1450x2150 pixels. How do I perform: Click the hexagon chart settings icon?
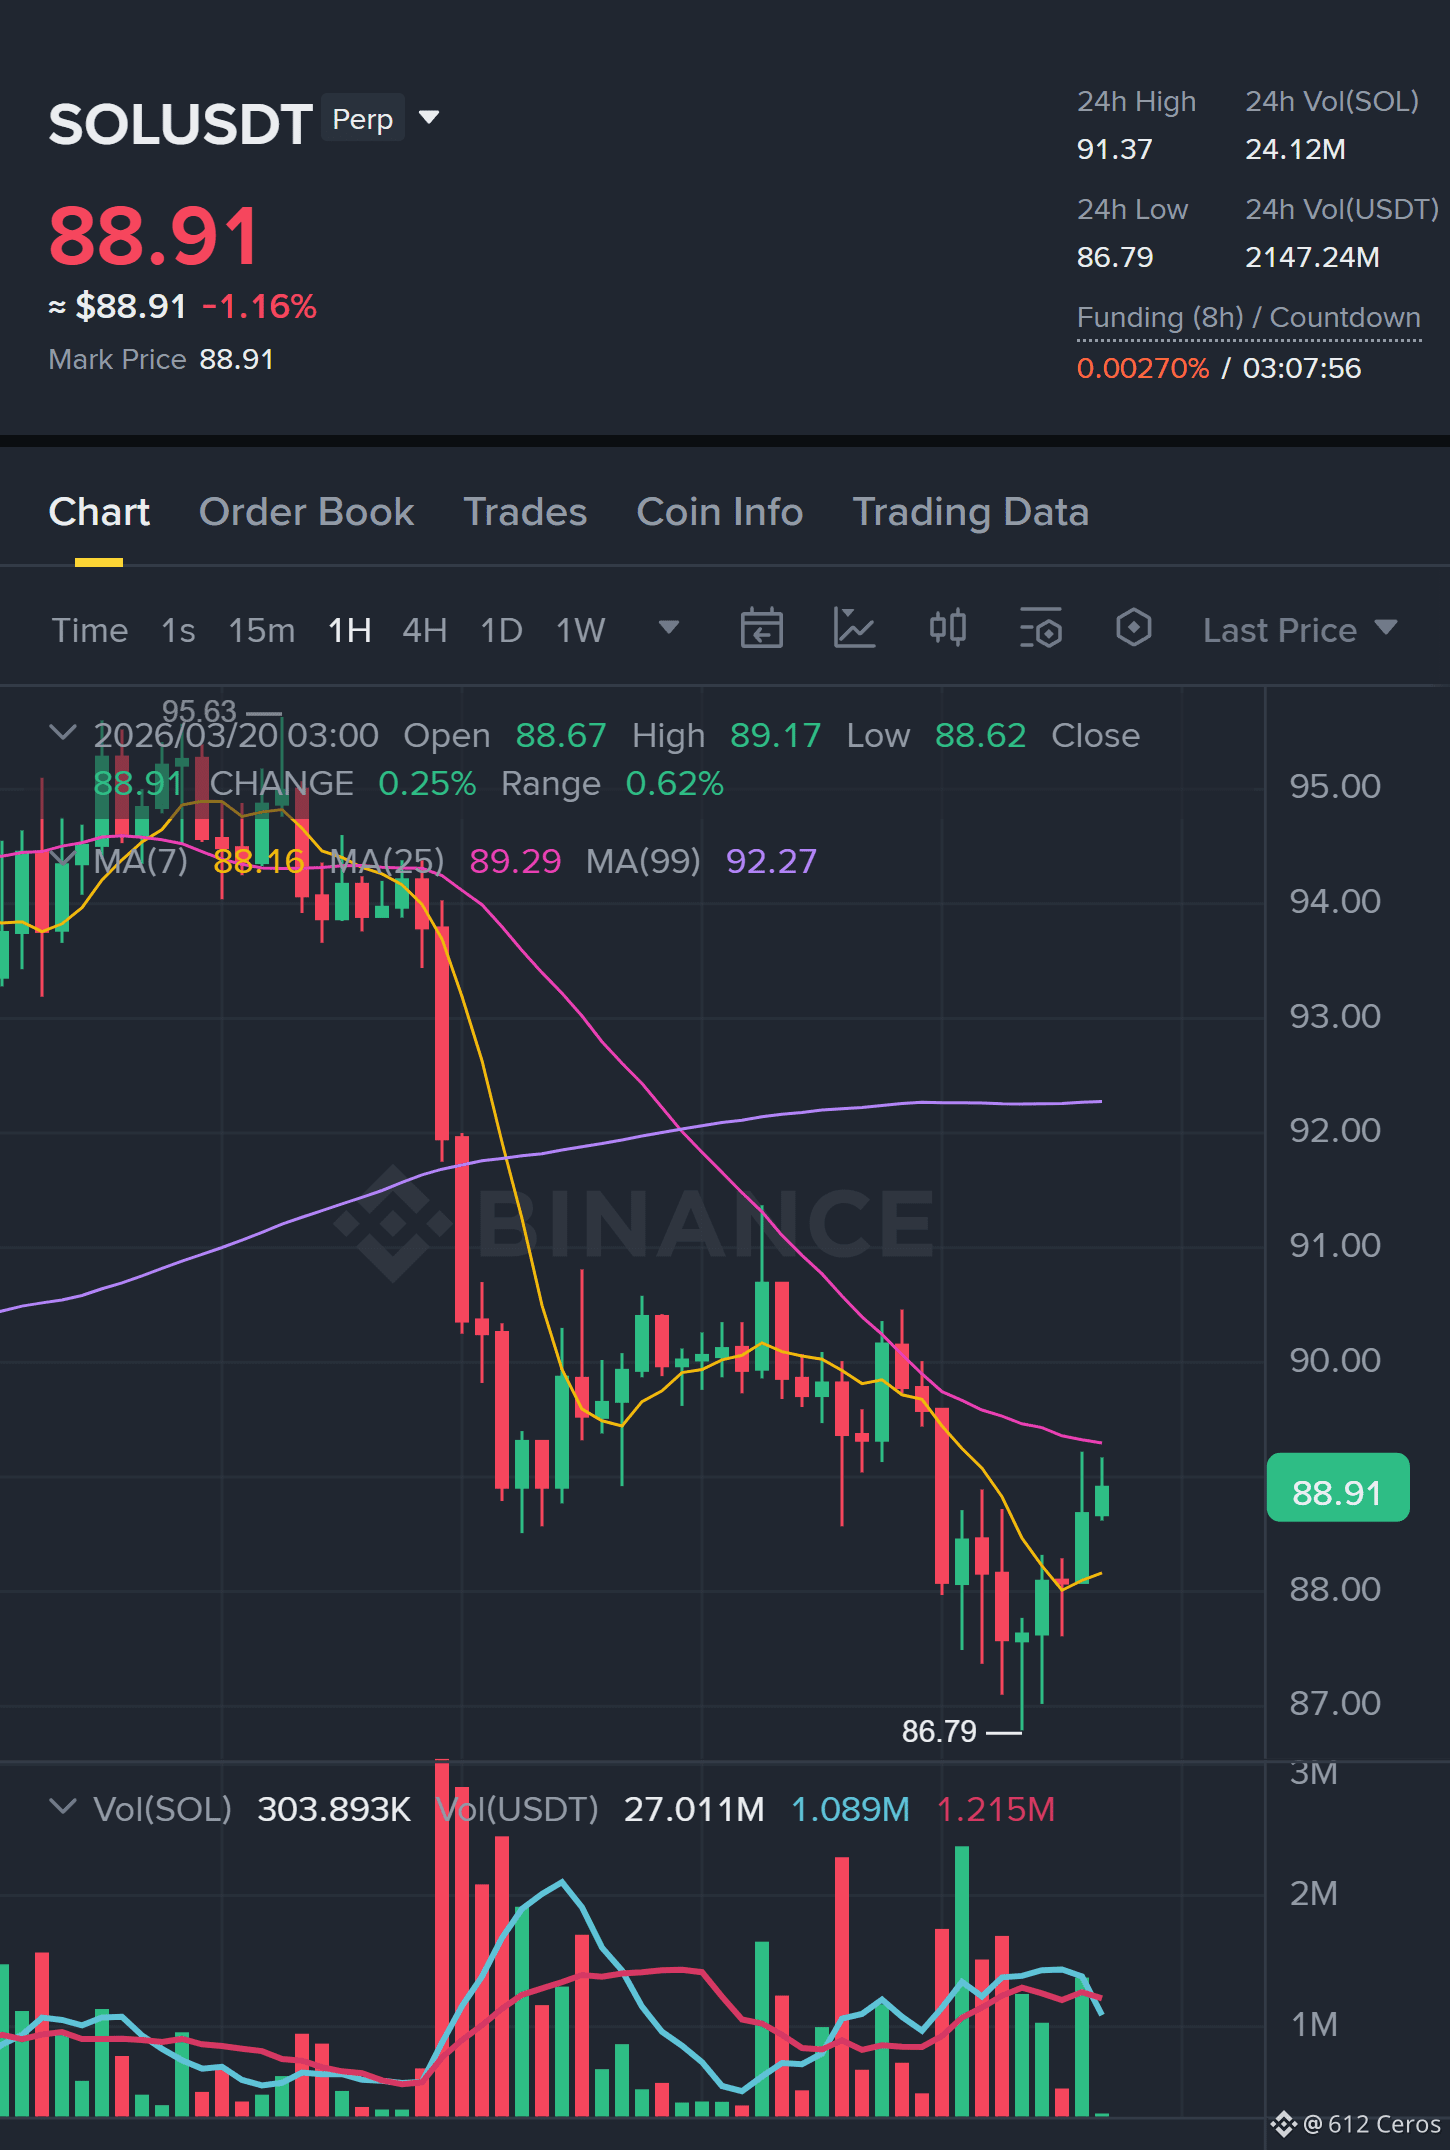1133,628
